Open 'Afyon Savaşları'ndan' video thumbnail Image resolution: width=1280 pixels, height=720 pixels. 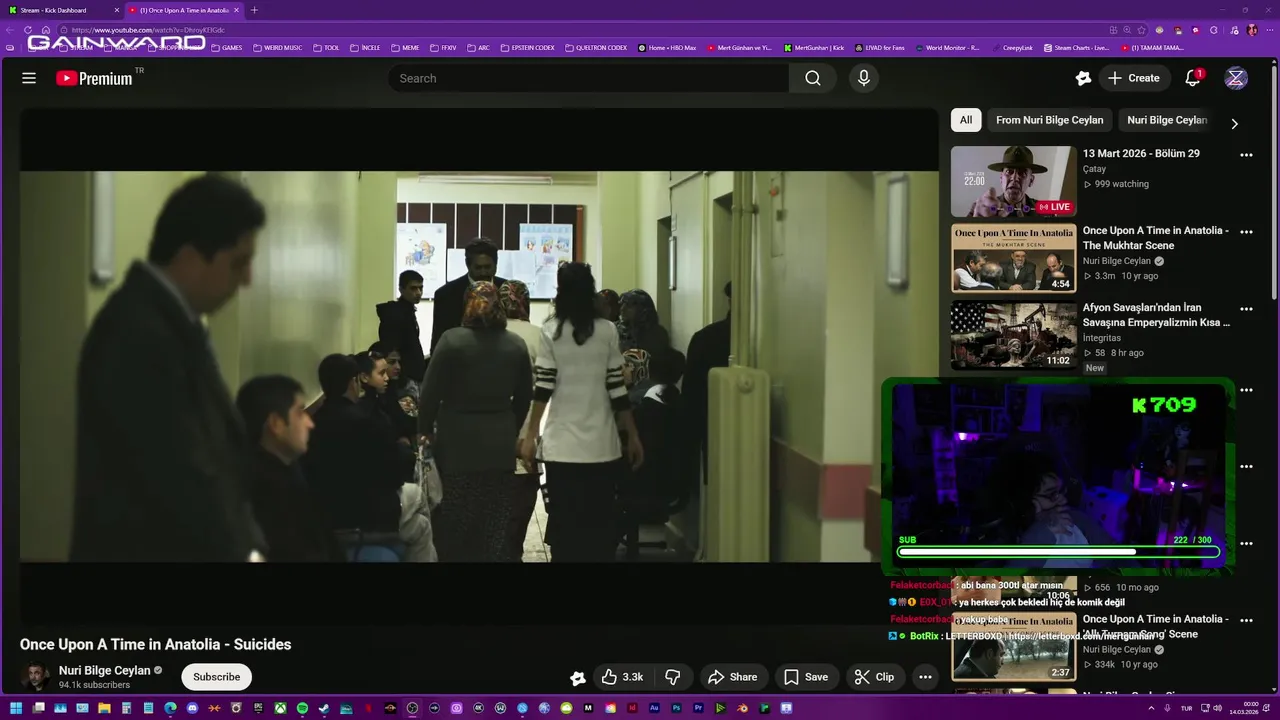[1014, 335]
